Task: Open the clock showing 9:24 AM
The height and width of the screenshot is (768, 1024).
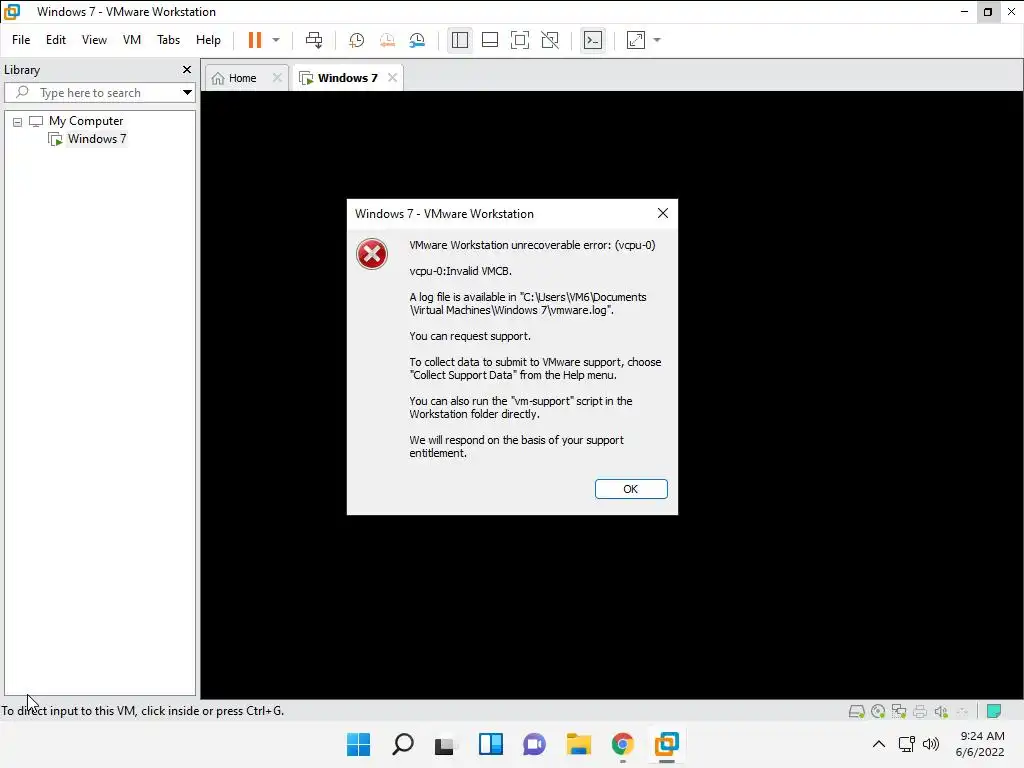Action: pyautogui.click(x=980, y=744)
